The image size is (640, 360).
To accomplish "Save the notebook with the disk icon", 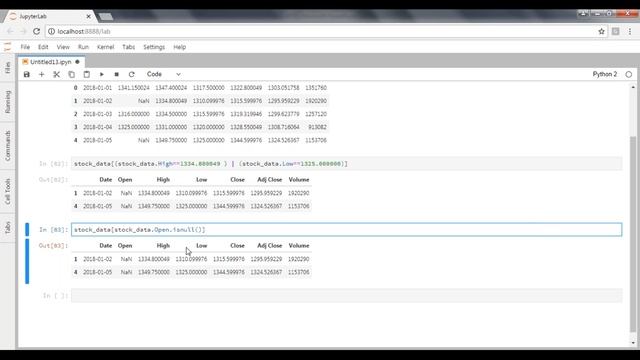I will (27, 74).
